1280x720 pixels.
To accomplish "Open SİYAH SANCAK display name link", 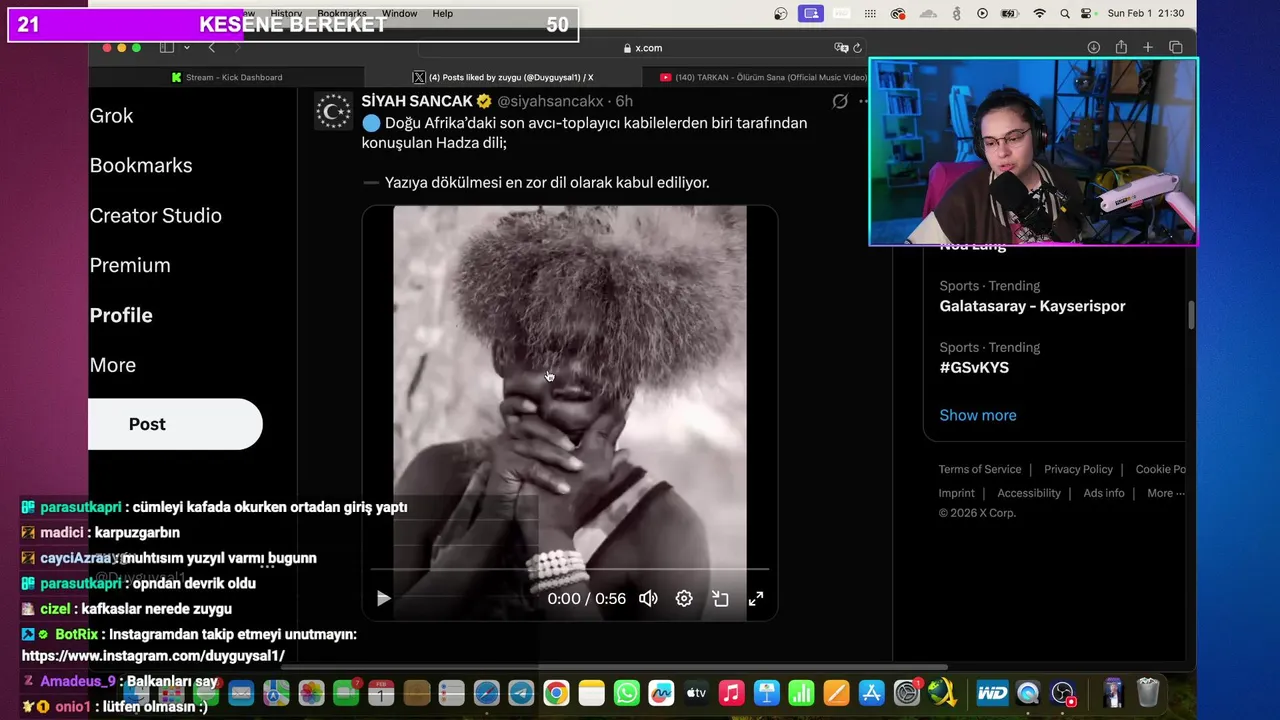I will [x=417, y=101].
